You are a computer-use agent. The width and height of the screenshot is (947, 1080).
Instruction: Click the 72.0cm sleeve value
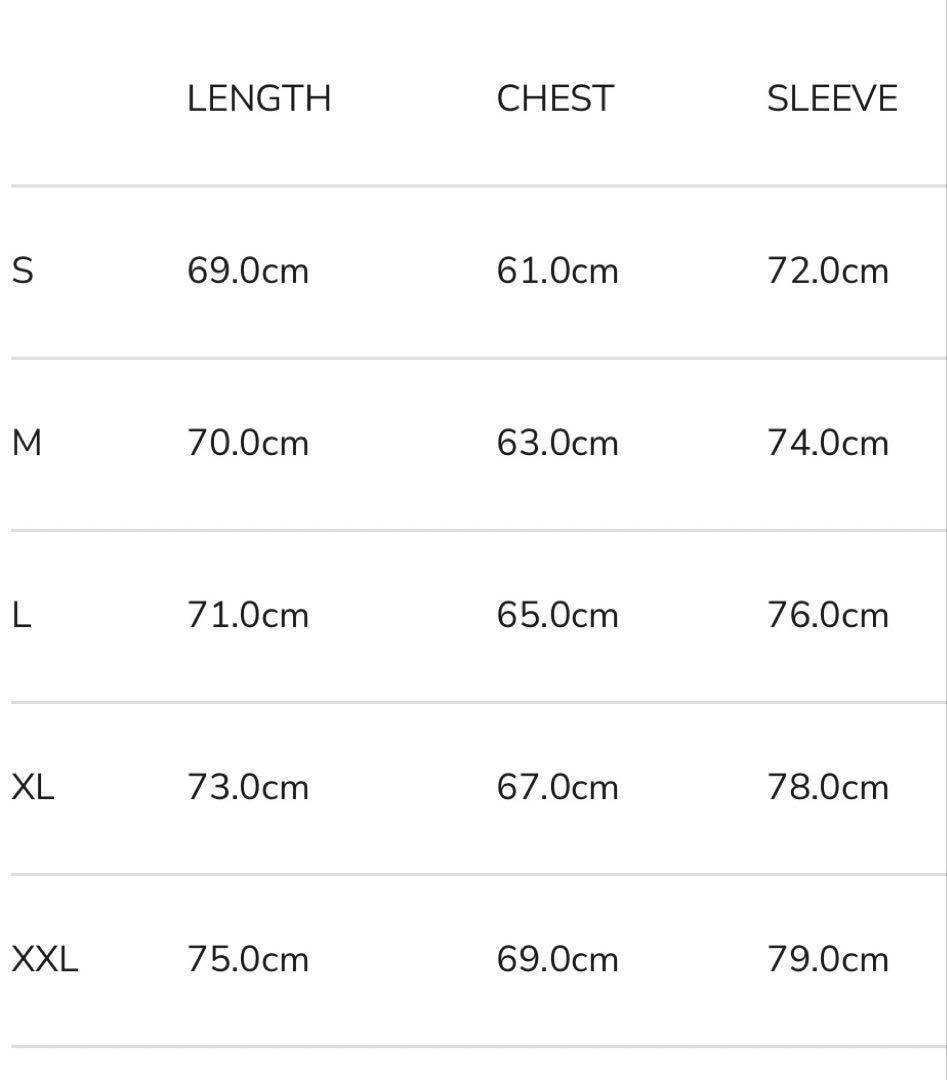pyautogui.click(x=828, y=271)
